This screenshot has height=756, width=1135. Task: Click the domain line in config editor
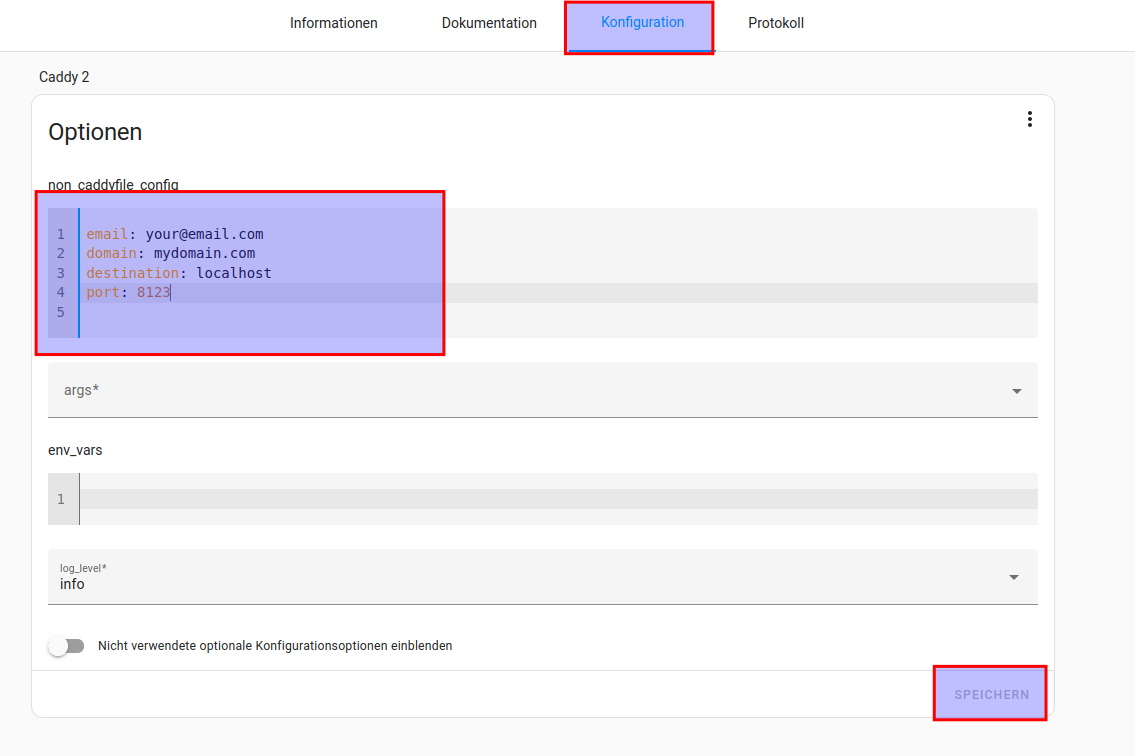click(x=171, y=253)
